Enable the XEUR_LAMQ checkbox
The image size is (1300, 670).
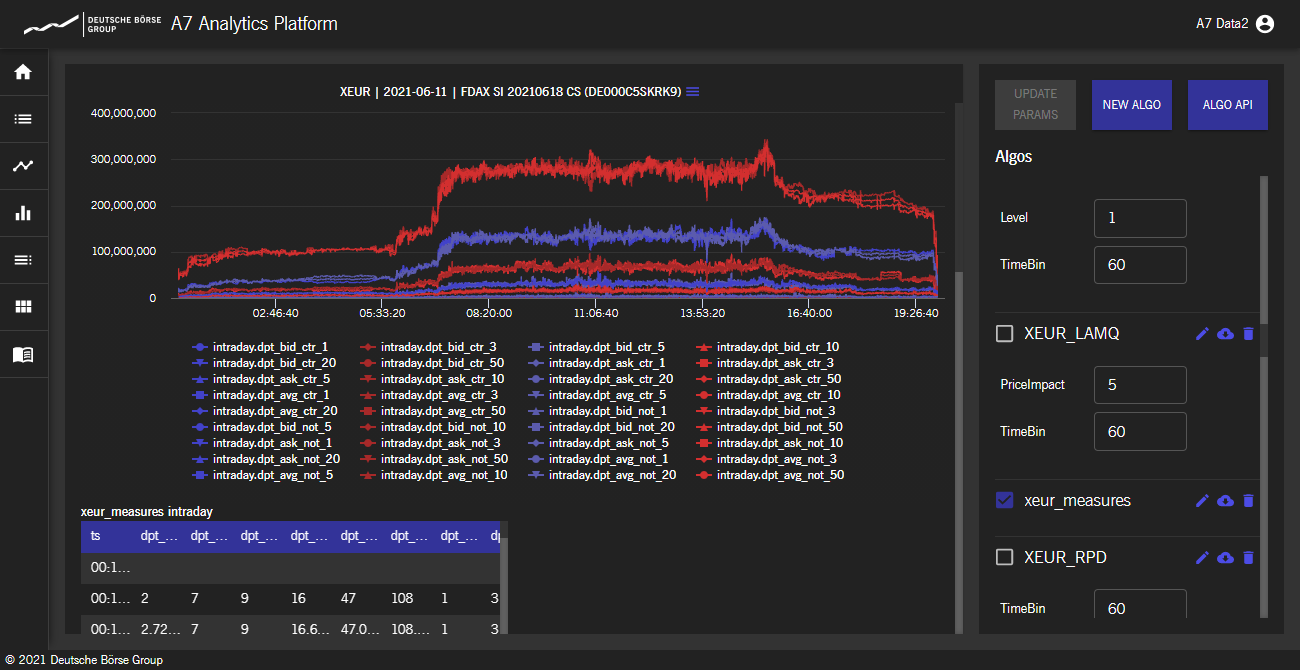[x=1005, y=334]
